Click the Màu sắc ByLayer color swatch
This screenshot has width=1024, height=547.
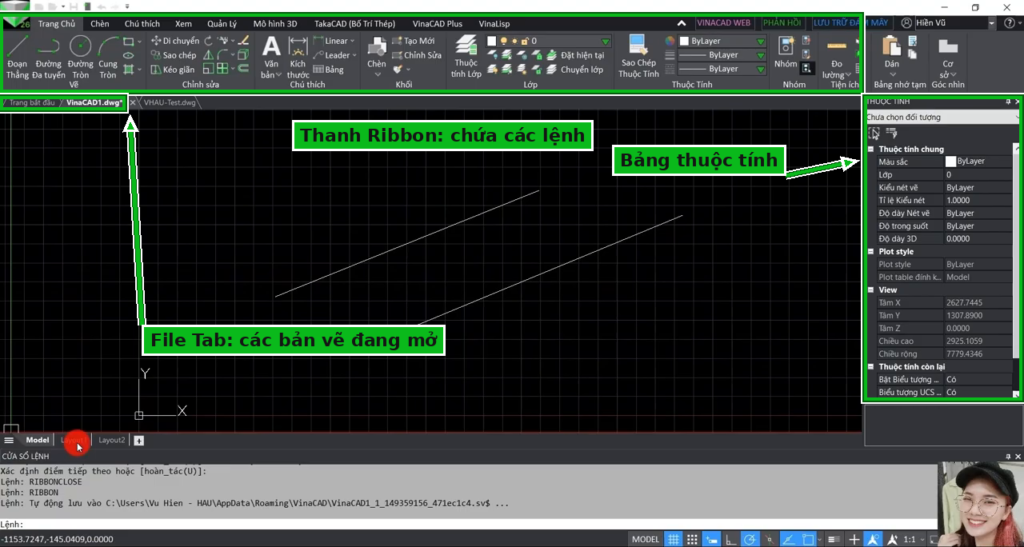point(951,161)
